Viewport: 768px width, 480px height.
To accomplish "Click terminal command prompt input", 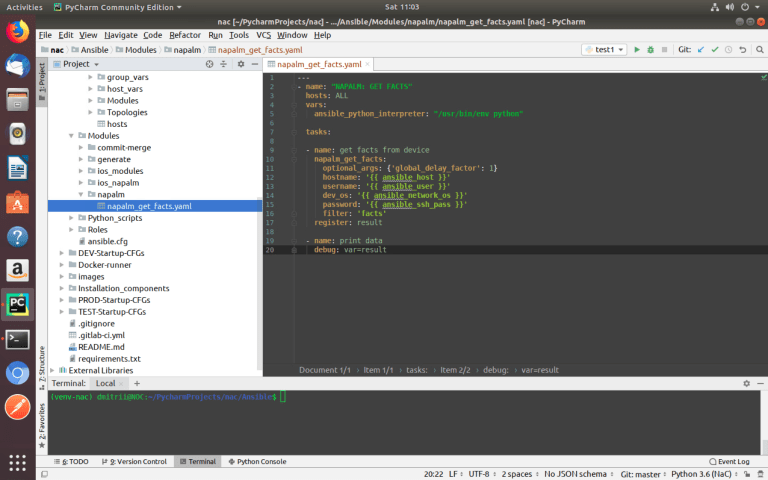I will tap(283, 397).
